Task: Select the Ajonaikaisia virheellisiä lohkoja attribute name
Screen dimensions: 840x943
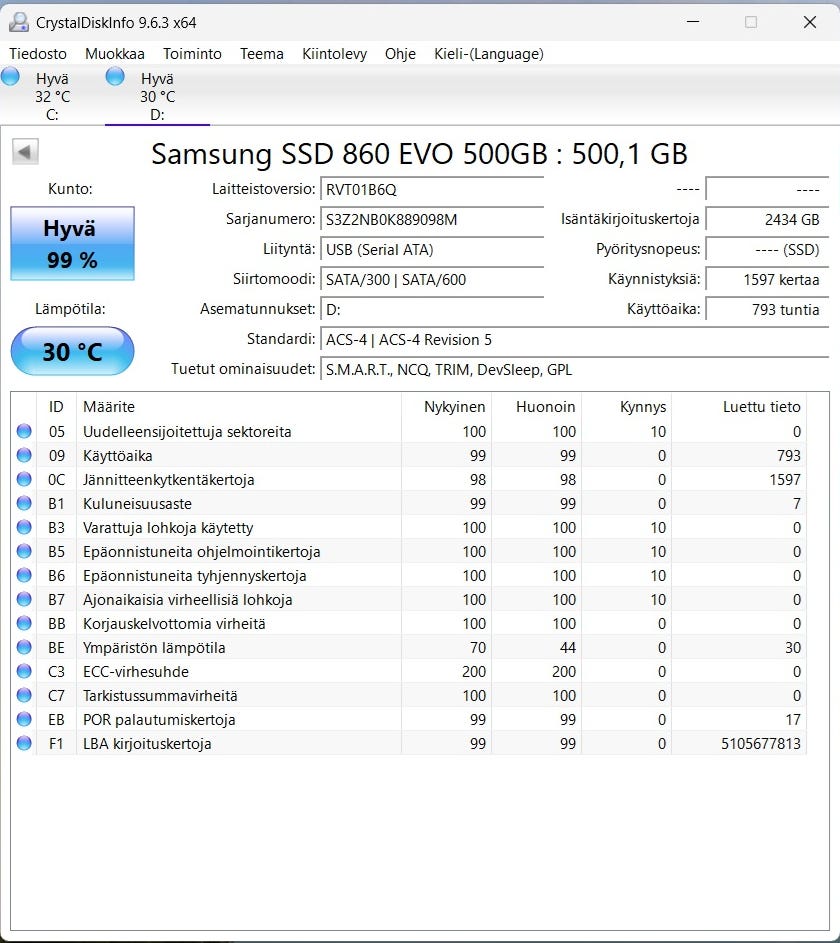Action: point(188,600)
